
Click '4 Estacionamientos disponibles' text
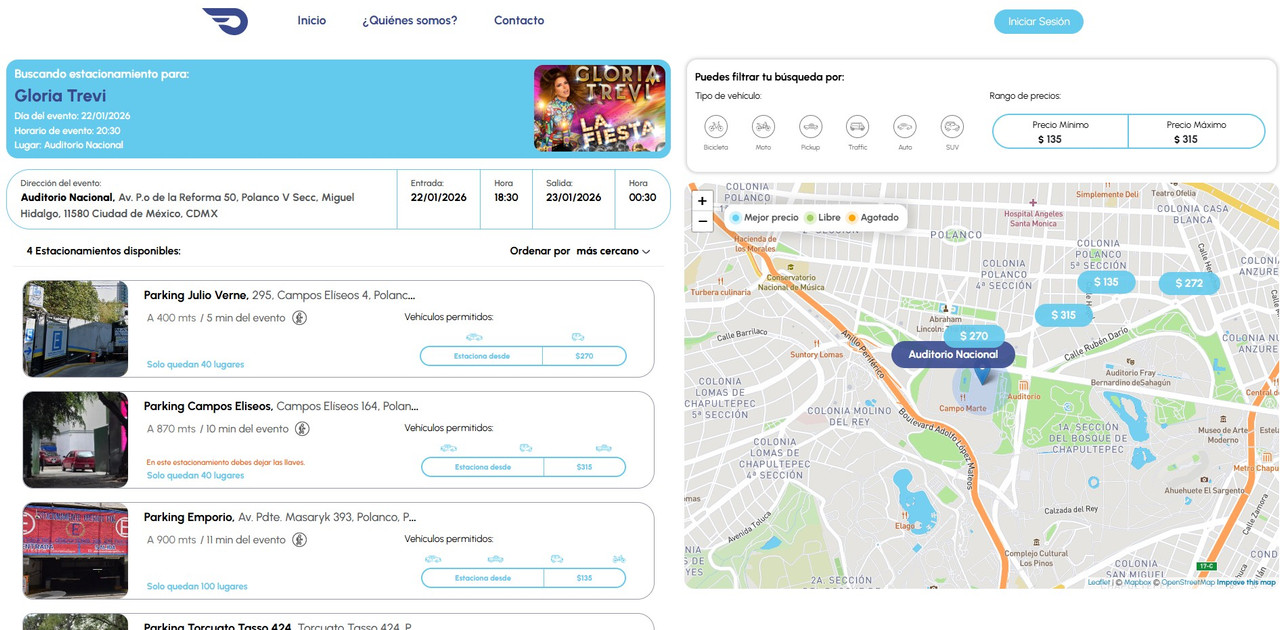[x=104, y=251]
